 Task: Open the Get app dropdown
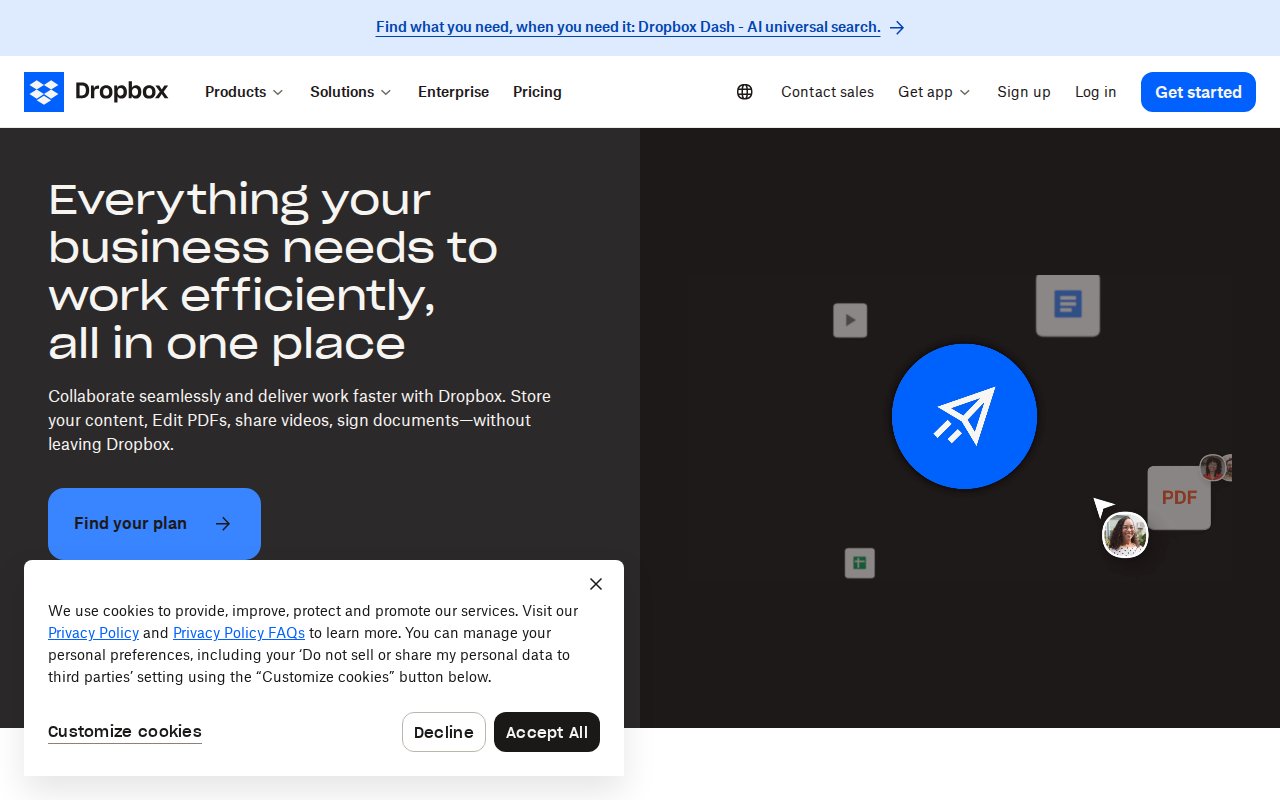click(x=934, y=92)
